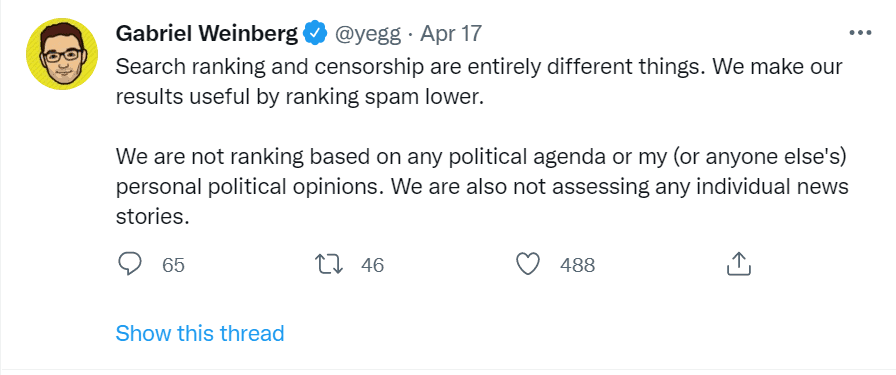The height and width of the screenshot is (375, 896).
Task: Click the text line 'results useful by ranking spam lower.'
Action: click(x=300, y=97)
